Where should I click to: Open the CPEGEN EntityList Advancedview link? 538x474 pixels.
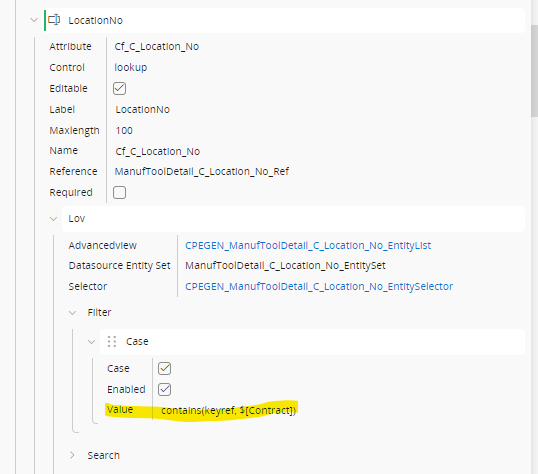click(x=308, y=245)
